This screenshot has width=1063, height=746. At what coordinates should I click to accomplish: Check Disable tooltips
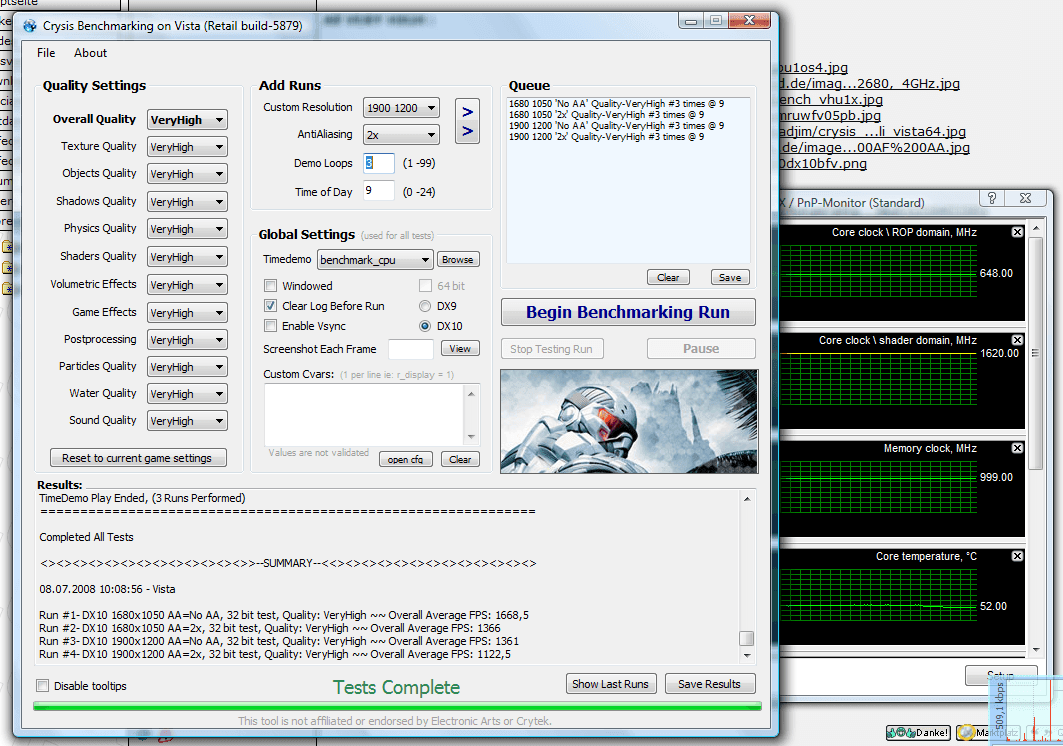coord(43,686)
